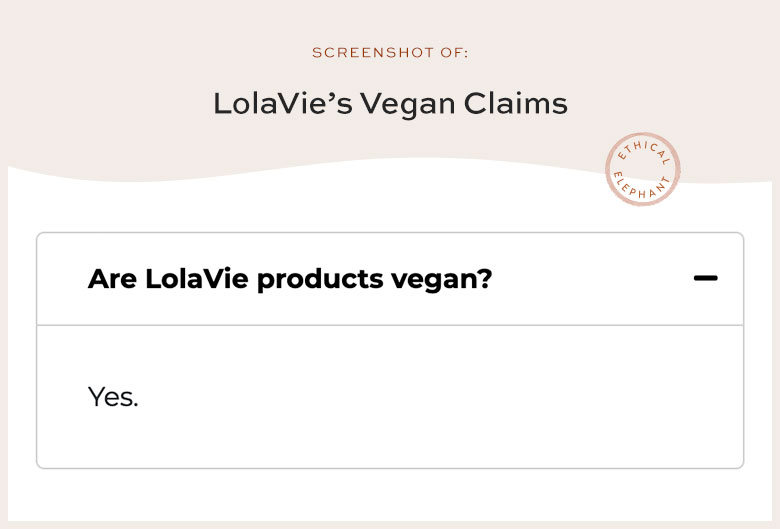Click the word 'SCREENSHOT' in the top label
The height and width of the screenshot is (529, 780).
373,53
